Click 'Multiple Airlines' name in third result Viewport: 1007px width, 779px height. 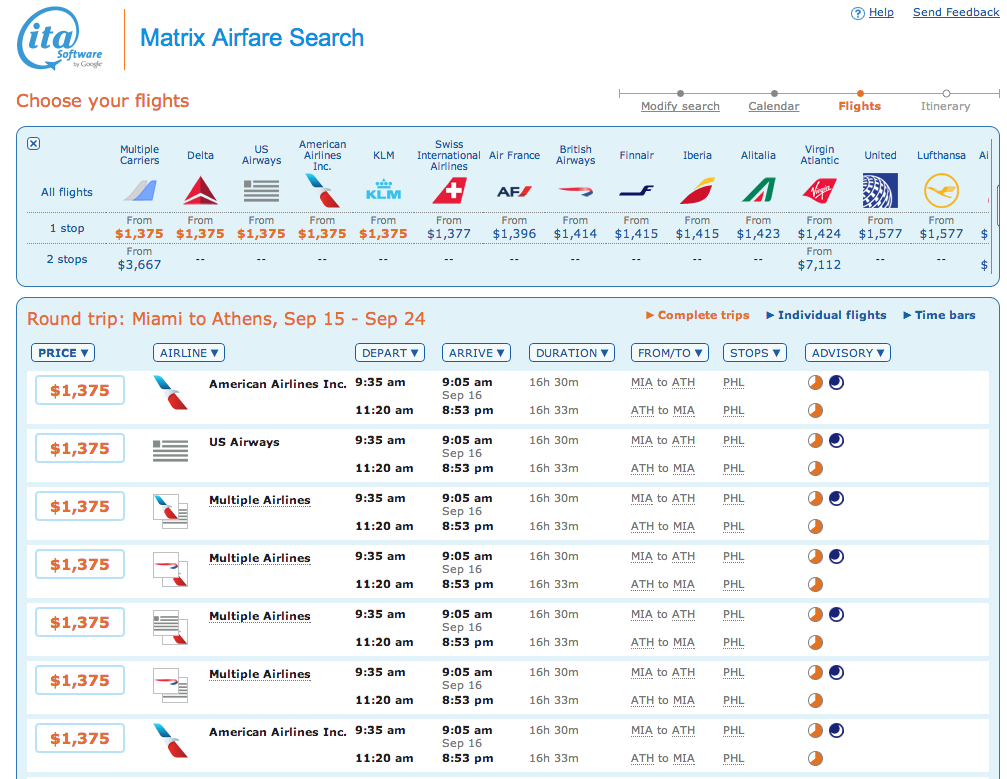point(259,500)
